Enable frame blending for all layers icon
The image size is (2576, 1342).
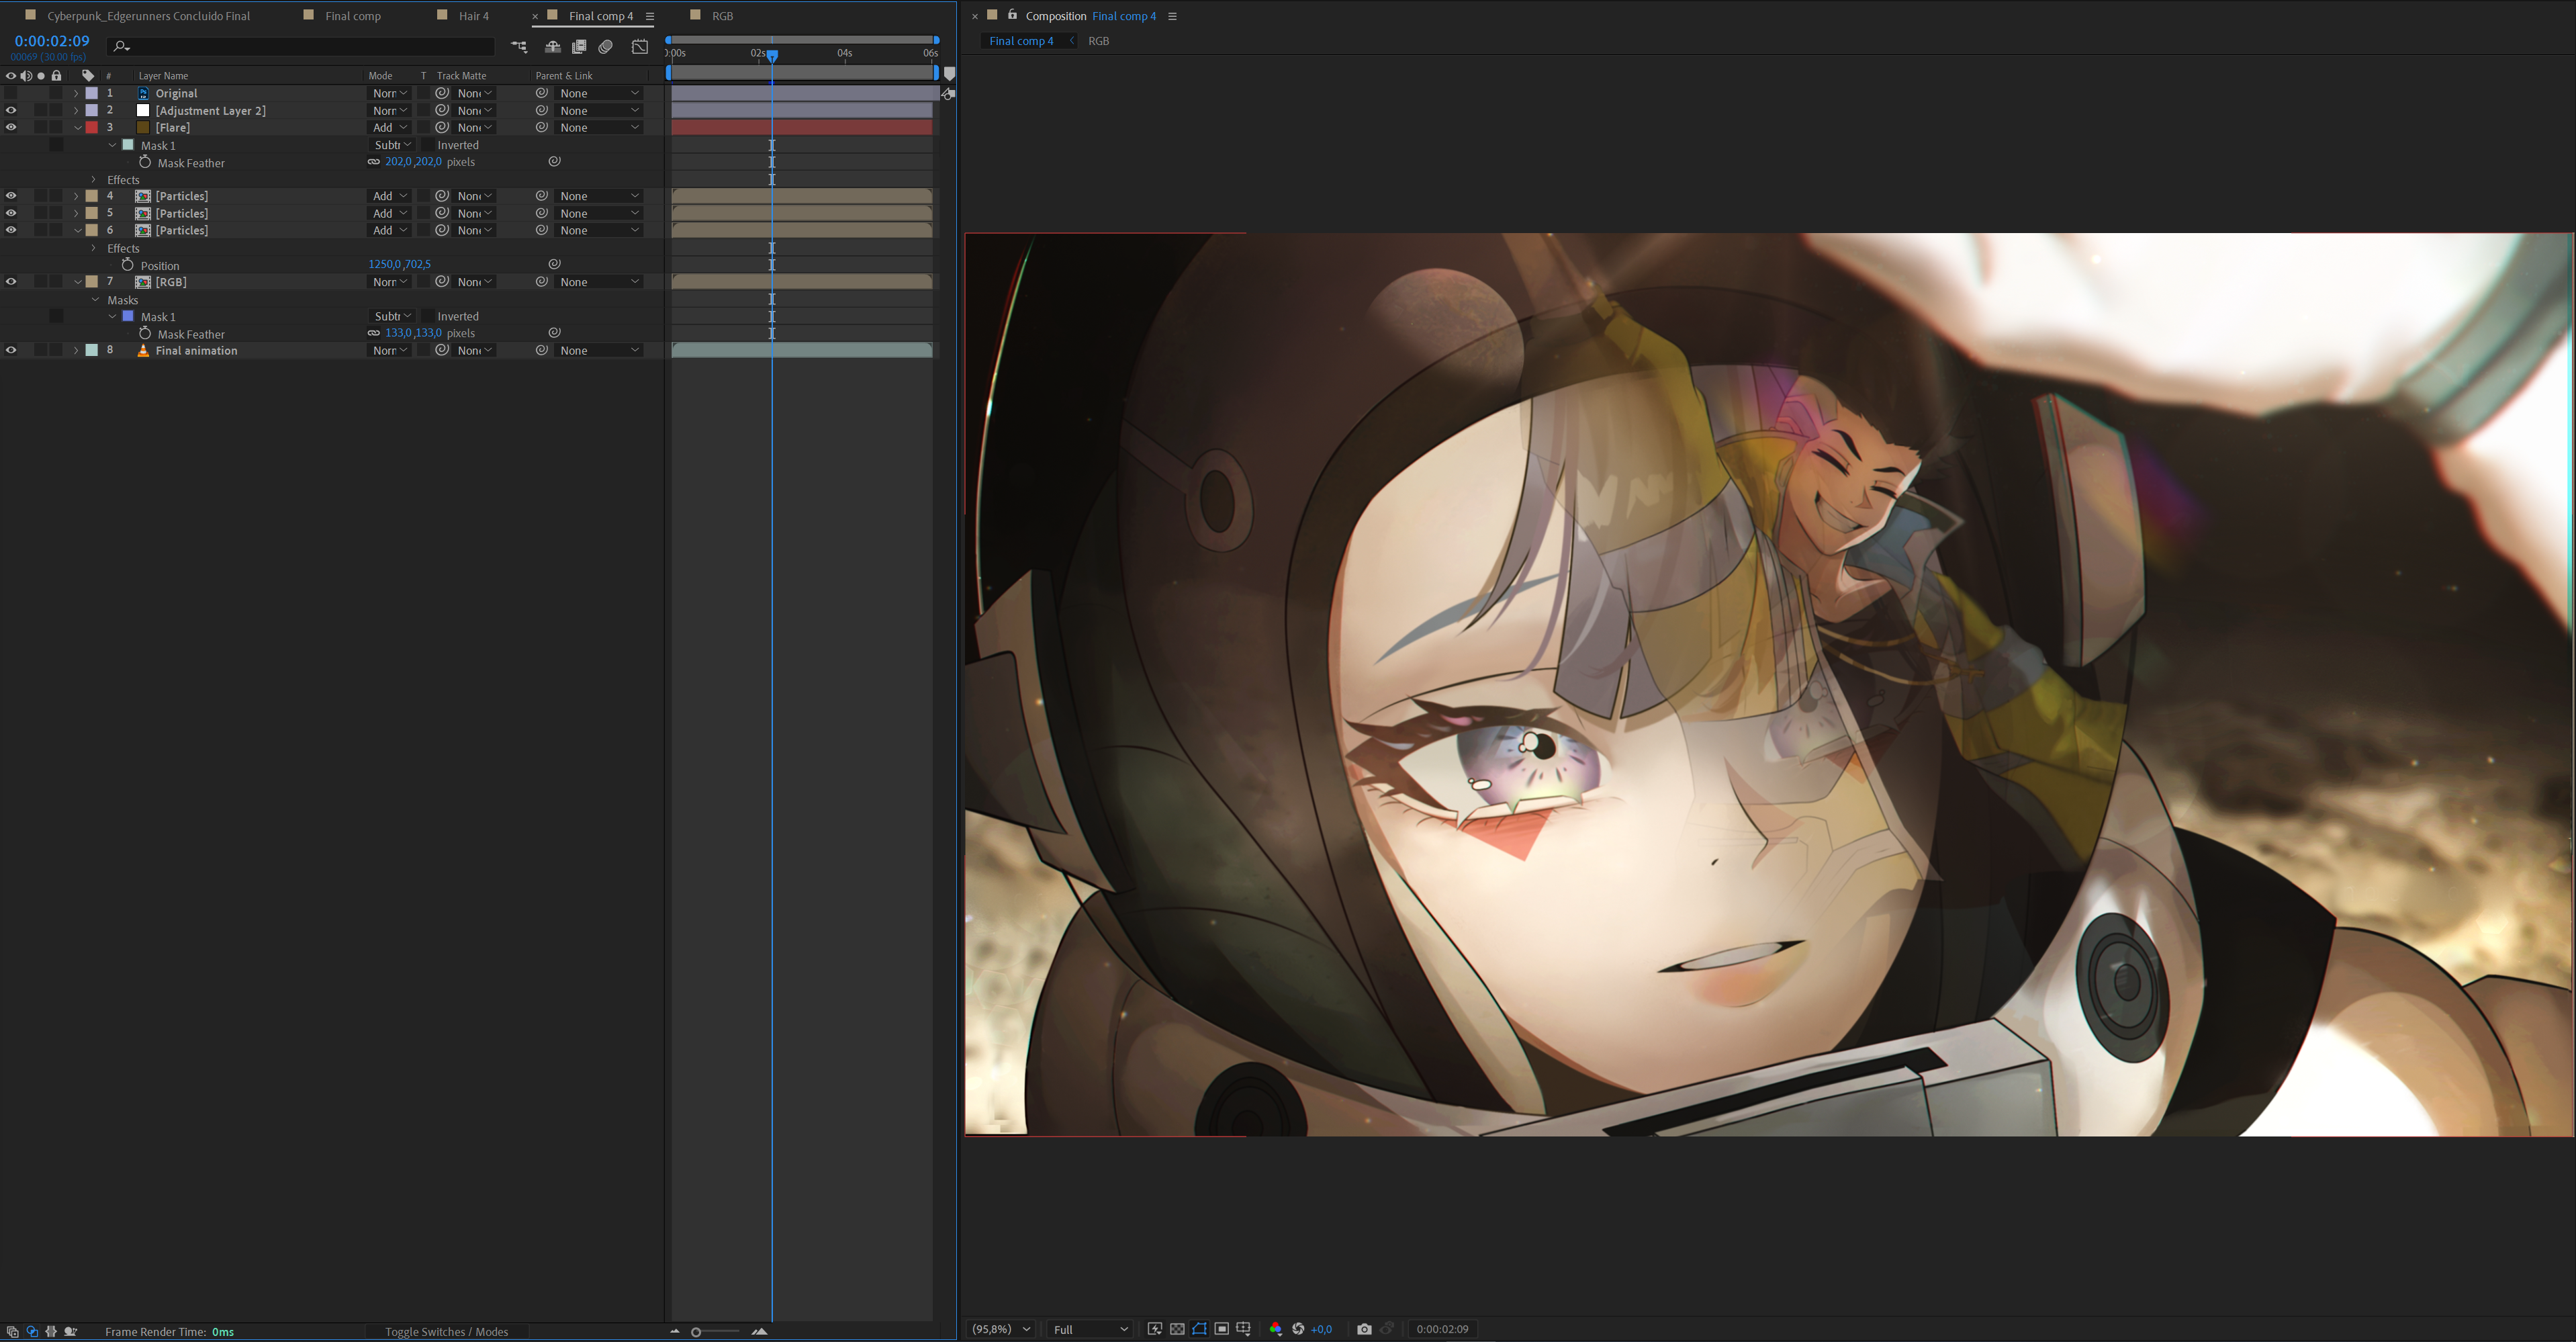pyautogui.click(x=579, y=46)
